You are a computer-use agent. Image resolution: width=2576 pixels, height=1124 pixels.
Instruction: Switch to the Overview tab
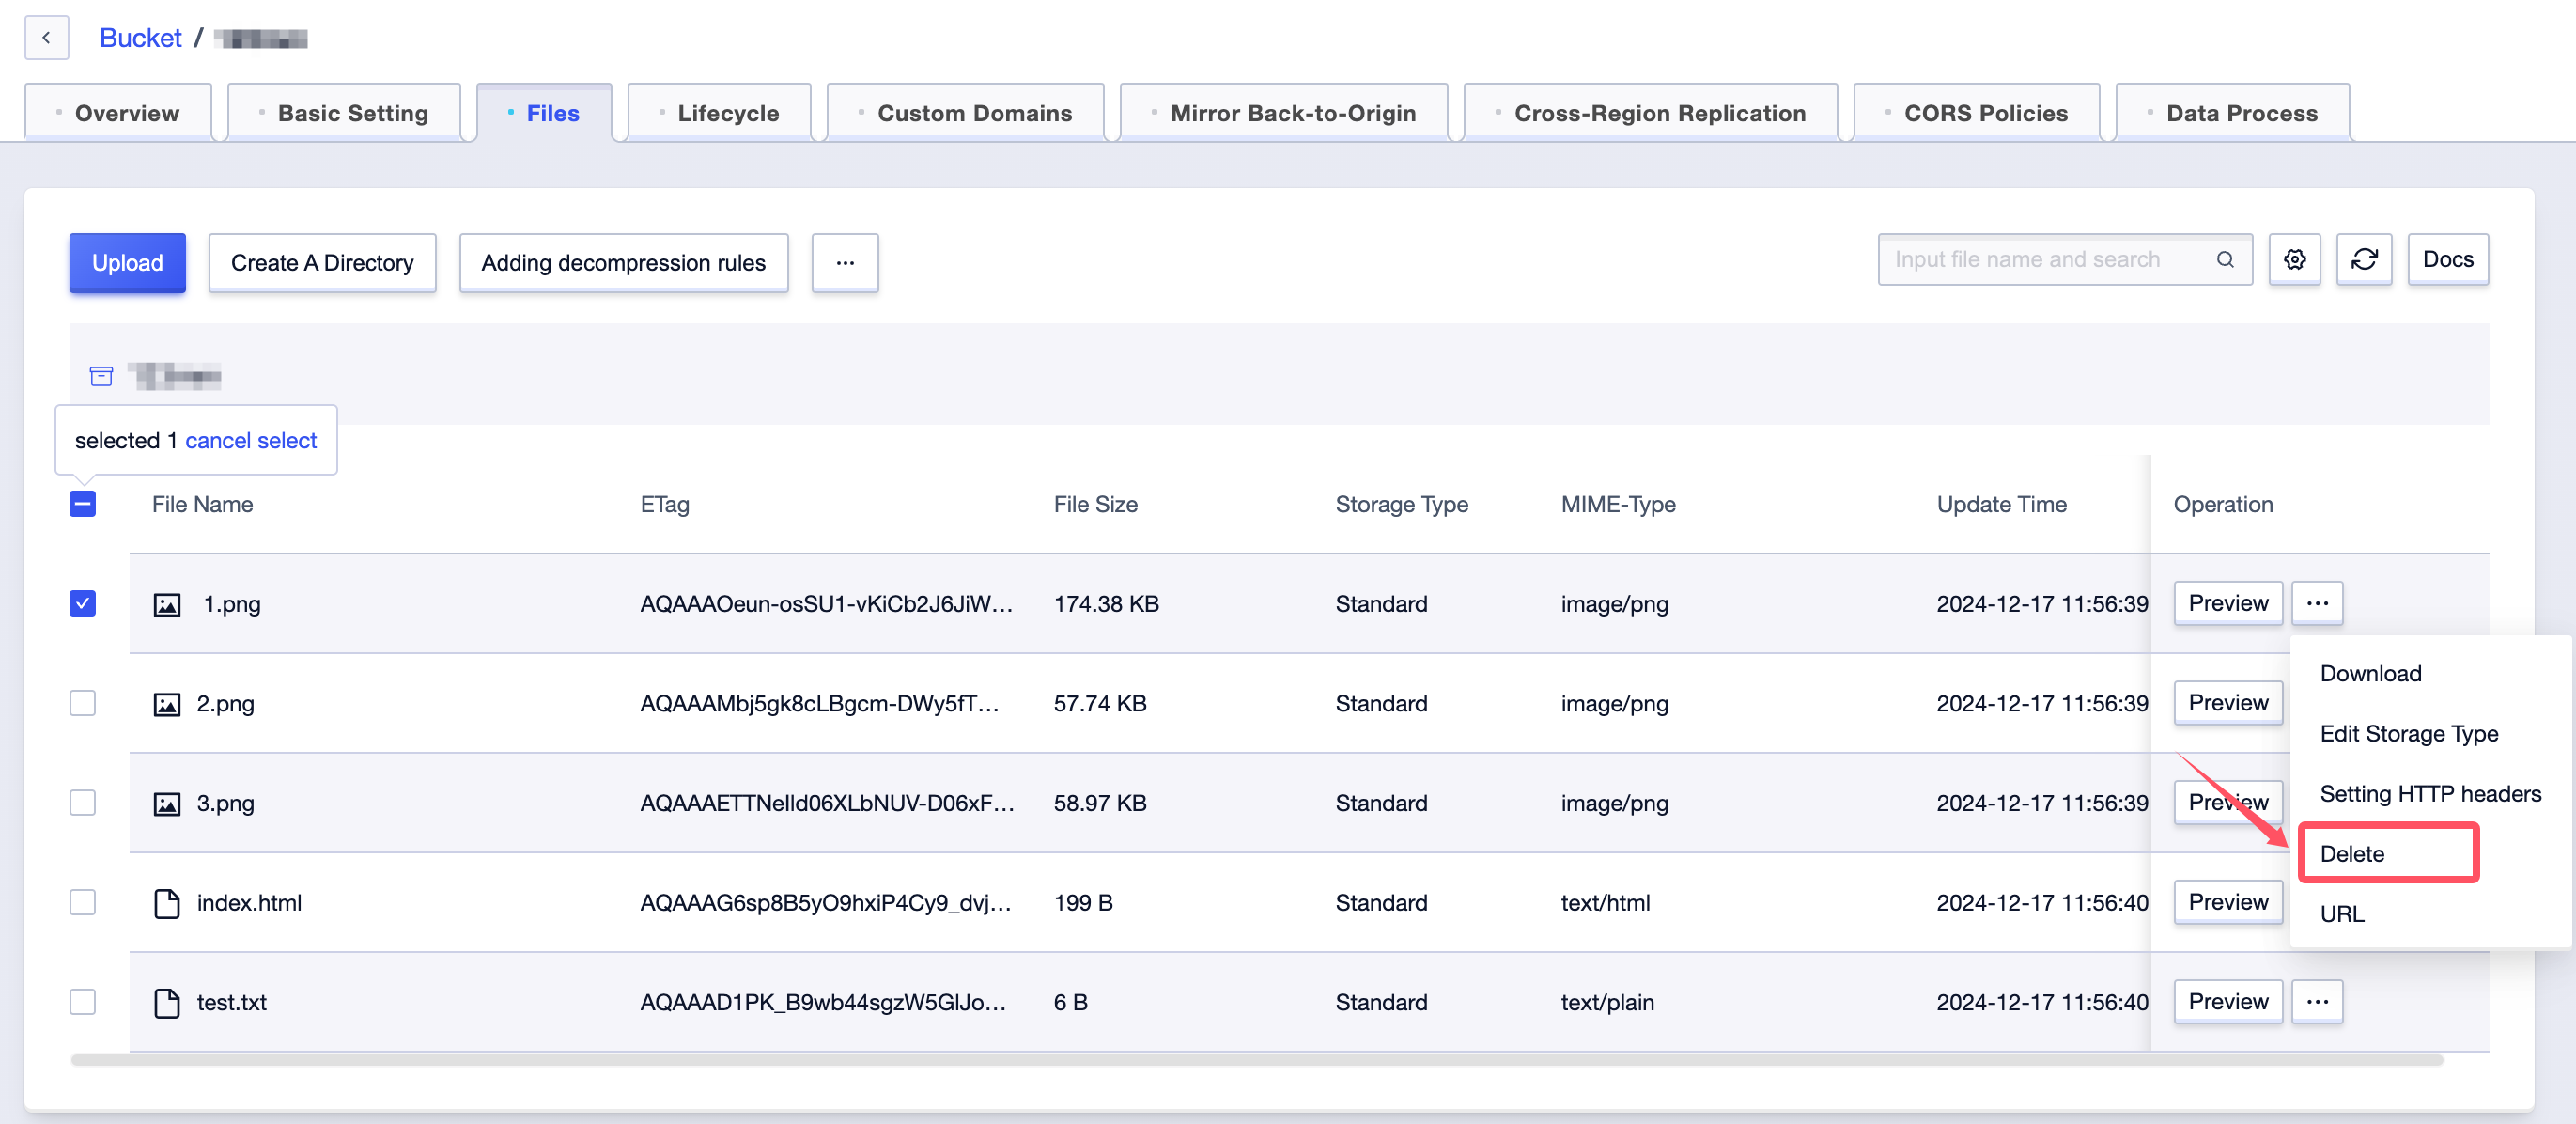tap(118, 113)
